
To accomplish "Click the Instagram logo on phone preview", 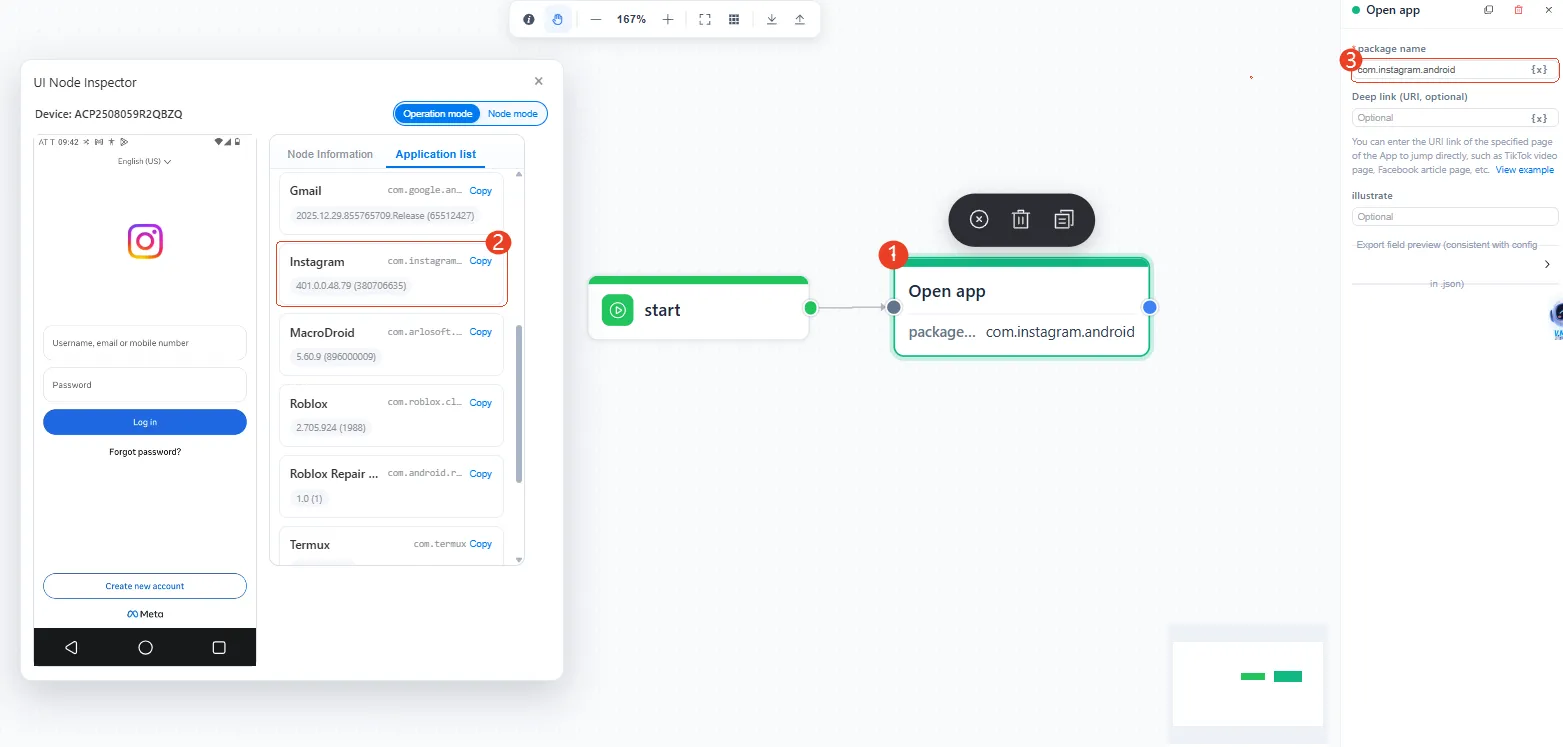I will coord(145,242).
